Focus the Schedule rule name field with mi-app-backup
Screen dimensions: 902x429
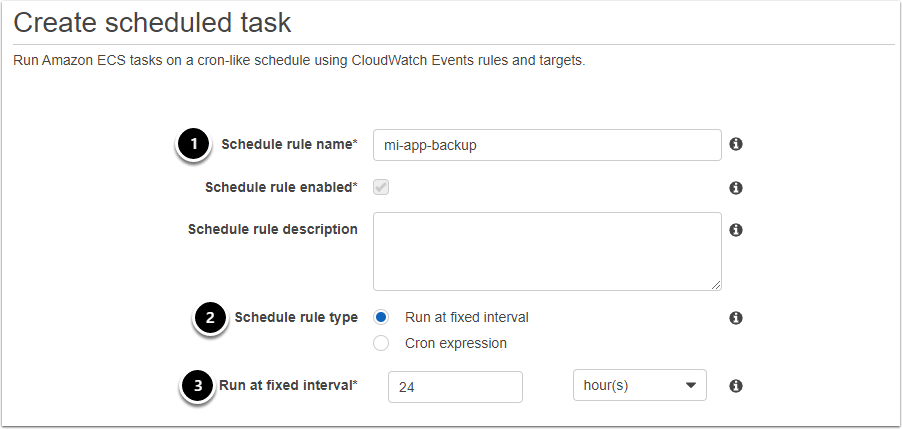coord(547,145)
